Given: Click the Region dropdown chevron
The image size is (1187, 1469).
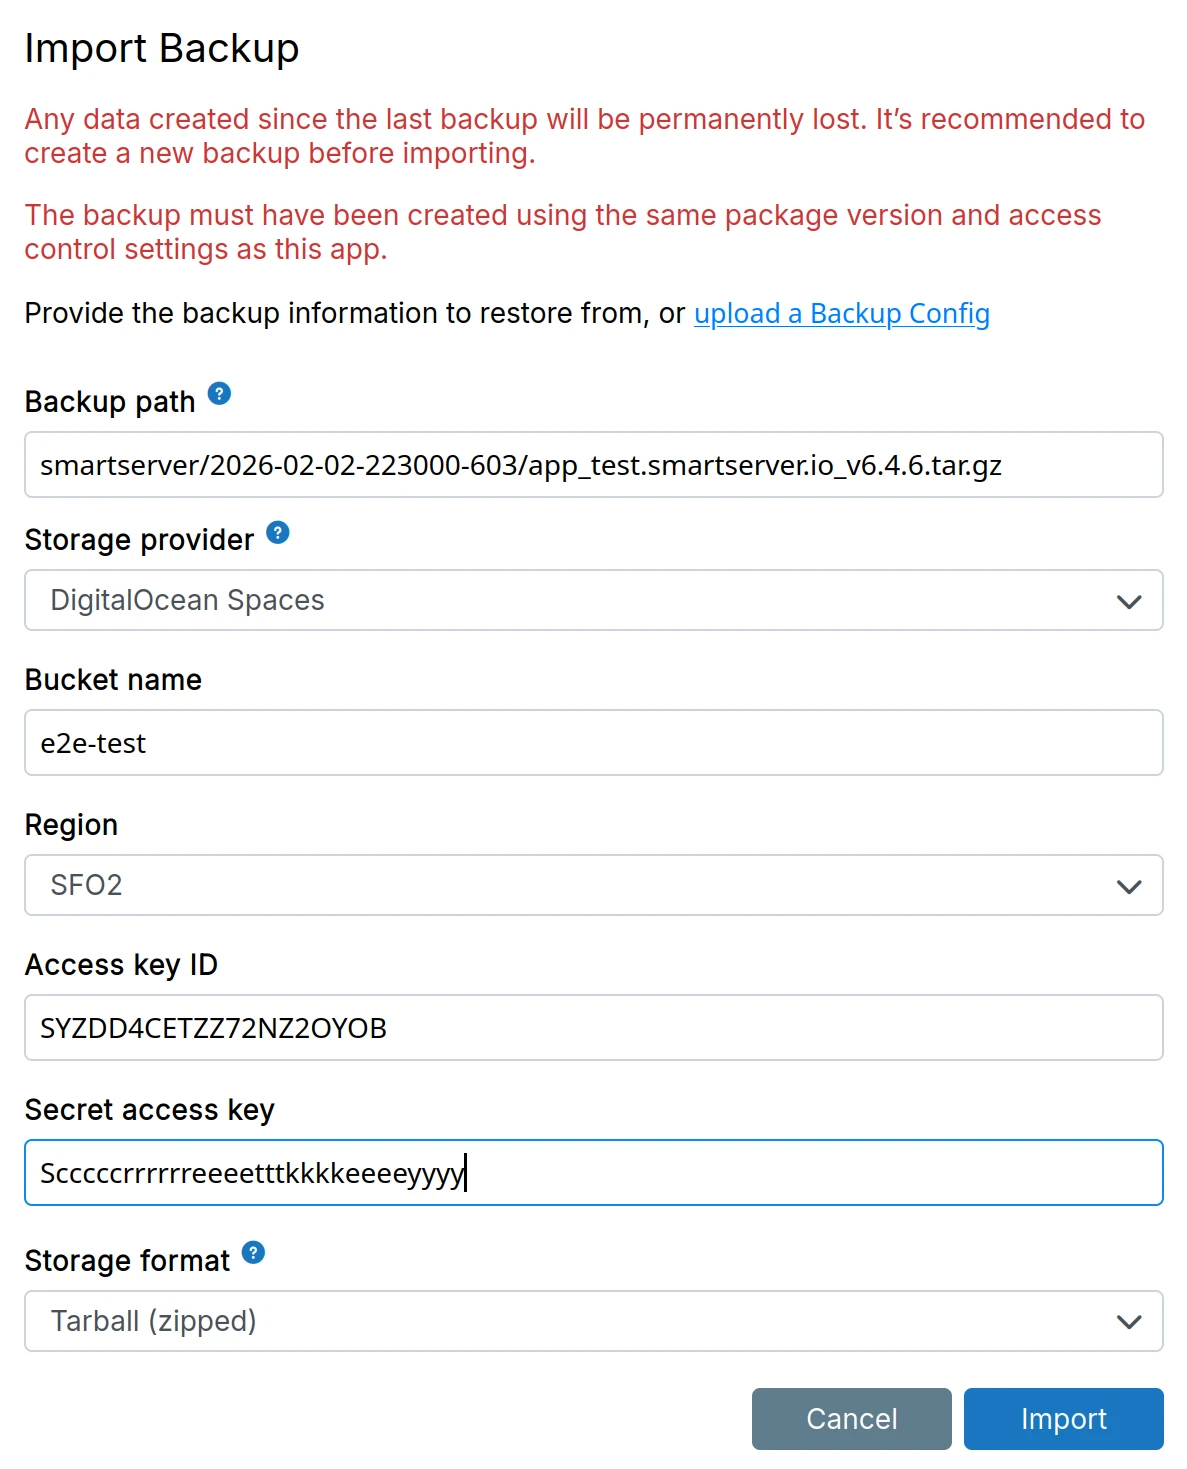Looking at the screenshot, I should click(1128, 886).
